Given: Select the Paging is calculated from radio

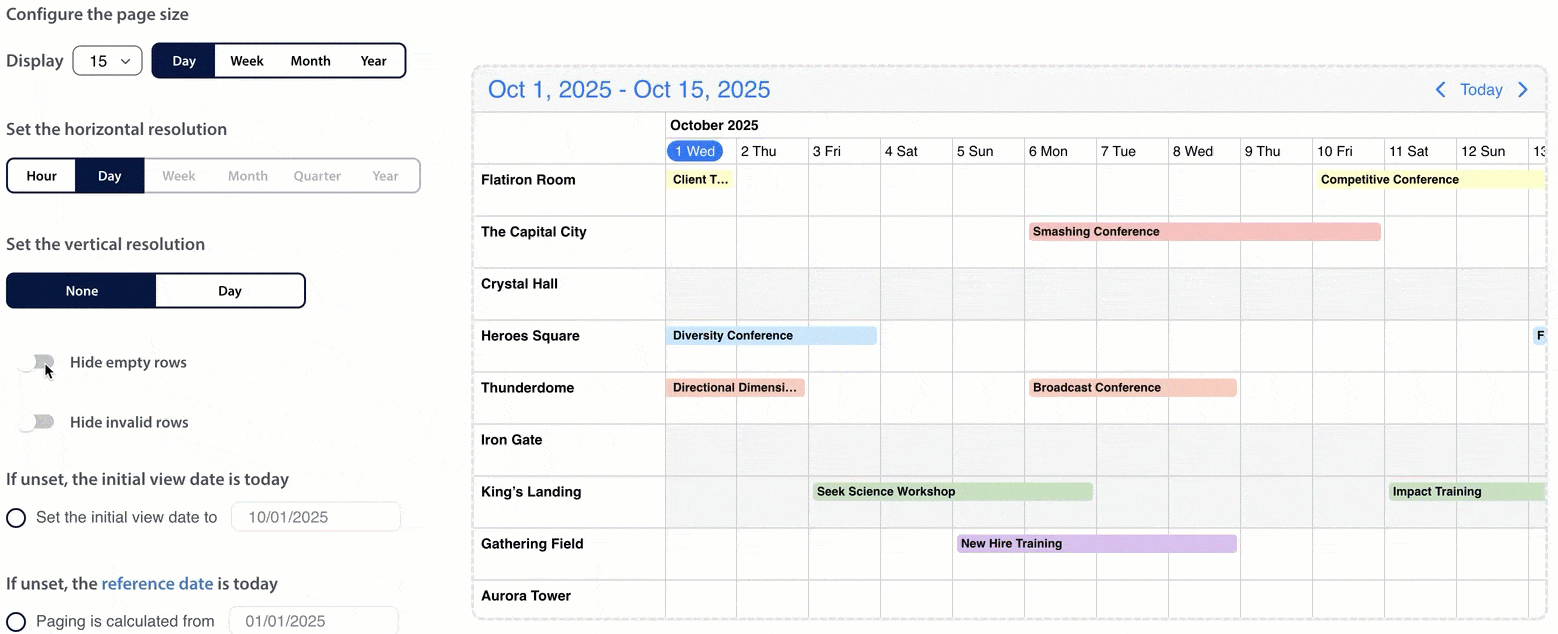Looking at the screenshot, I should tap(16, 622).
